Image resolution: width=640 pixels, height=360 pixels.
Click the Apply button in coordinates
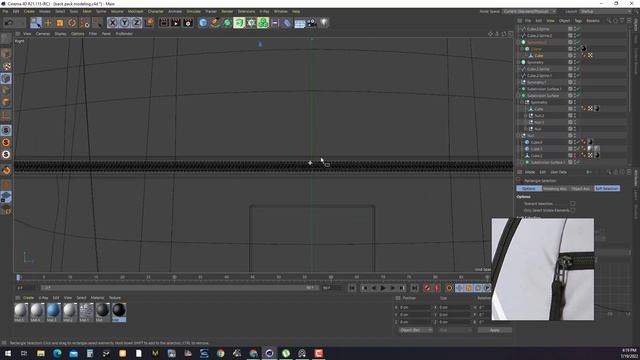click(494, 330)
